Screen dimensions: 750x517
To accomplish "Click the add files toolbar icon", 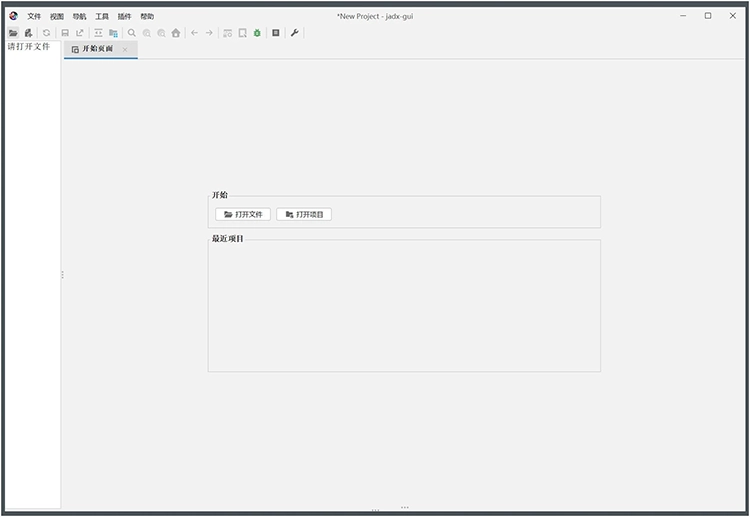I will (x=28, y=33).
